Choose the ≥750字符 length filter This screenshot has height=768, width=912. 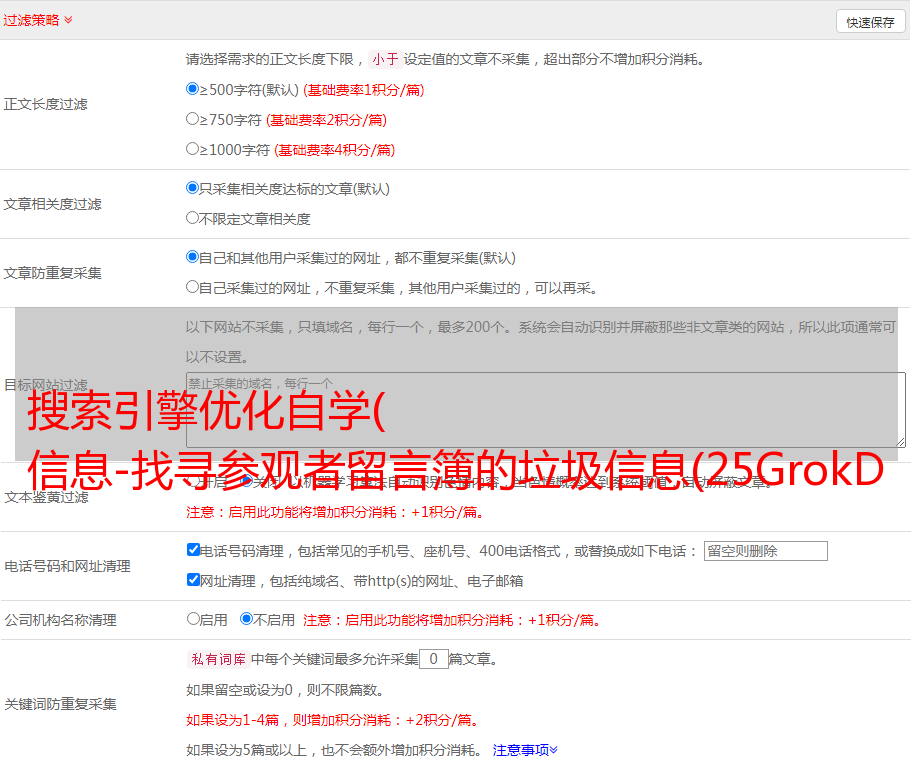click(193, 119)
